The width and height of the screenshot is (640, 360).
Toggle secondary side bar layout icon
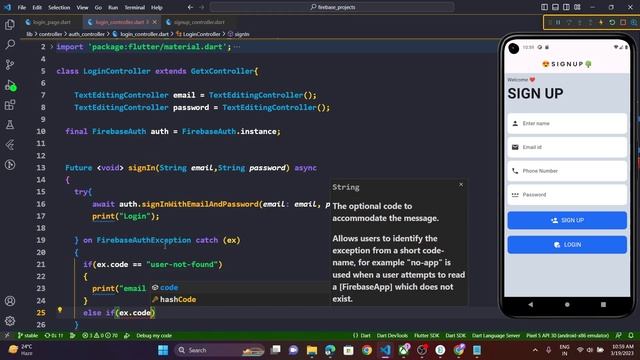point(566,7)
